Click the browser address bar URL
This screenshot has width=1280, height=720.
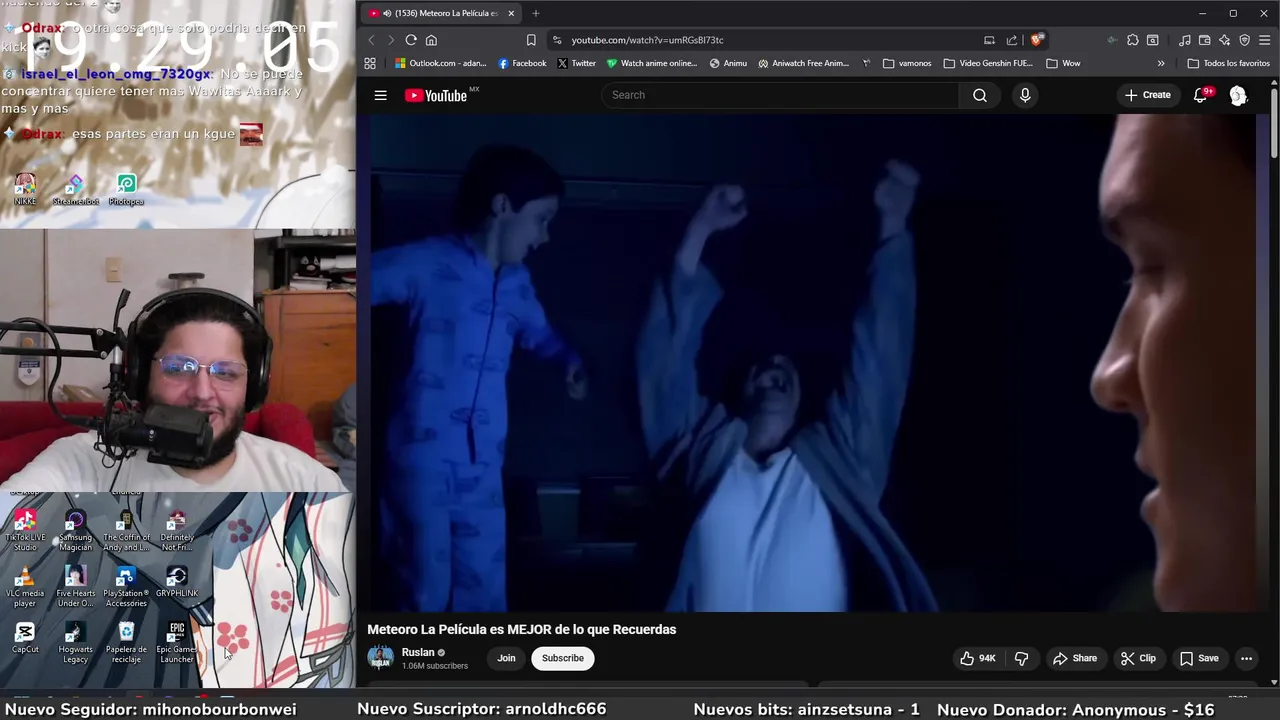pyautogui.click(x=647, y=40)
